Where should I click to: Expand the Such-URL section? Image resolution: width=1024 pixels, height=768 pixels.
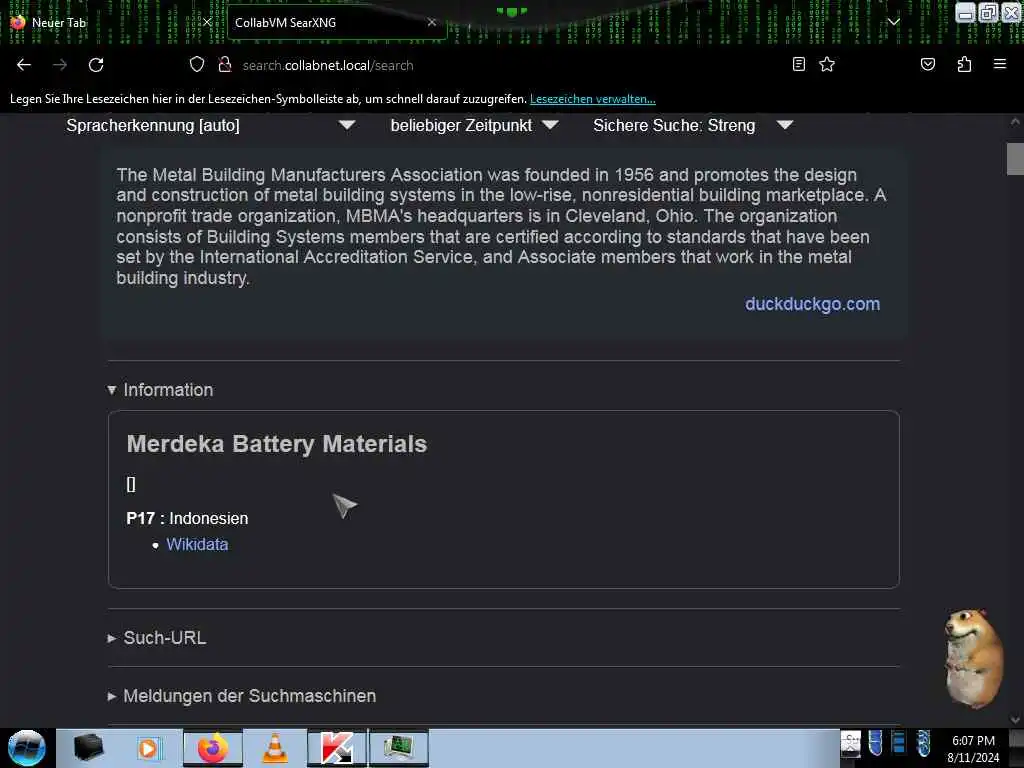[x=157, y=638]
